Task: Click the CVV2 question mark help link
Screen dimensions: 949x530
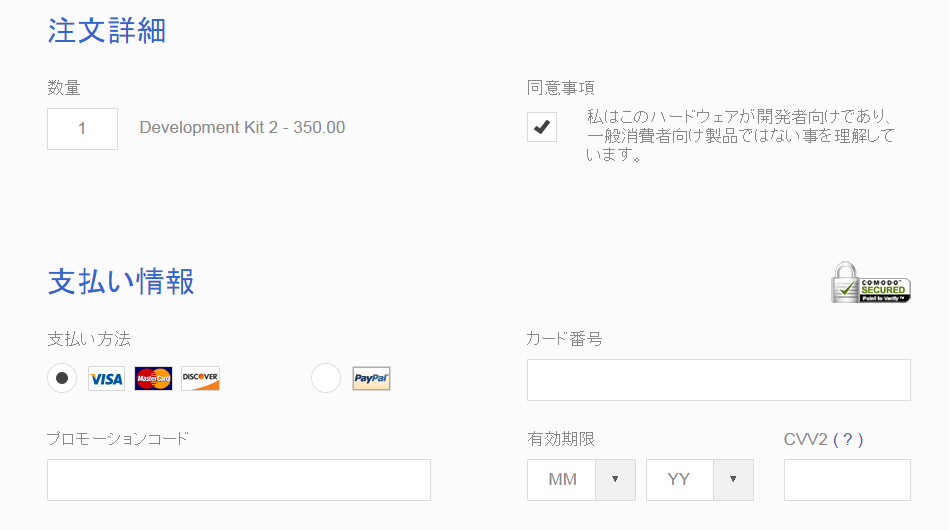Action: (848, 439)
